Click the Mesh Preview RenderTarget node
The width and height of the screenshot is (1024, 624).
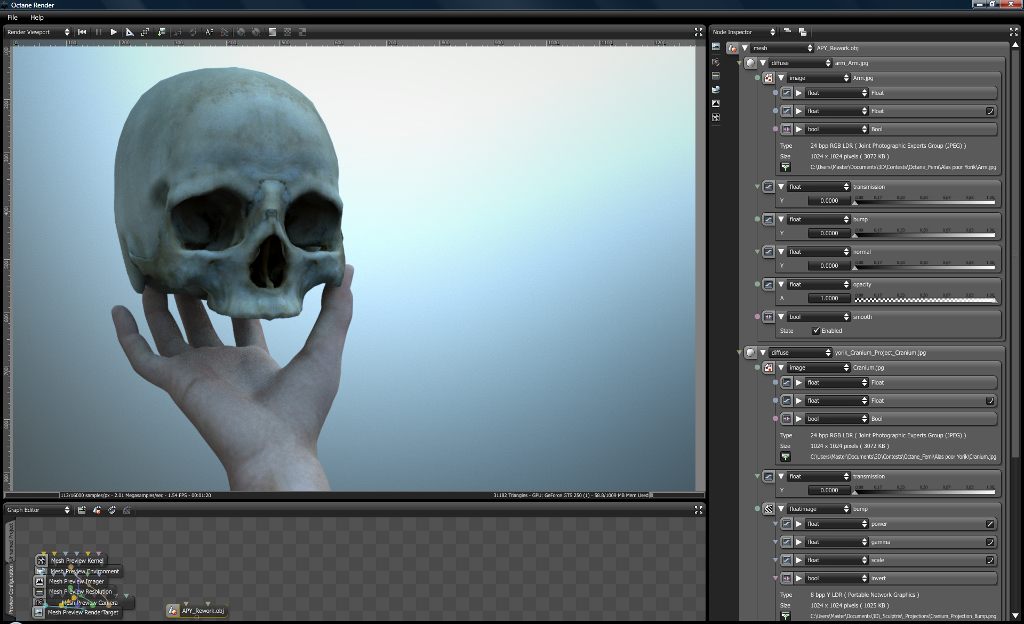click(83, 612)
